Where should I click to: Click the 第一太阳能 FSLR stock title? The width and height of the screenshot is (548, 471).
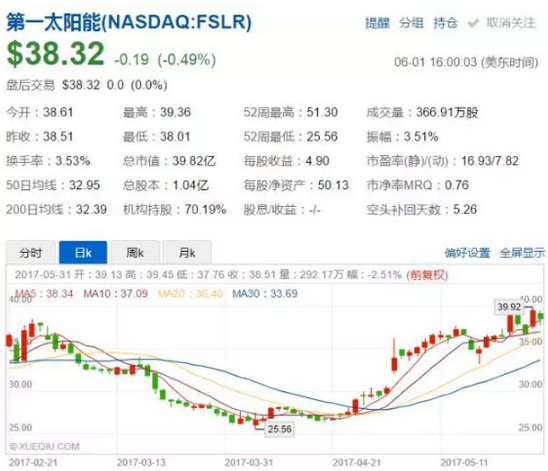tap(129, 22)
